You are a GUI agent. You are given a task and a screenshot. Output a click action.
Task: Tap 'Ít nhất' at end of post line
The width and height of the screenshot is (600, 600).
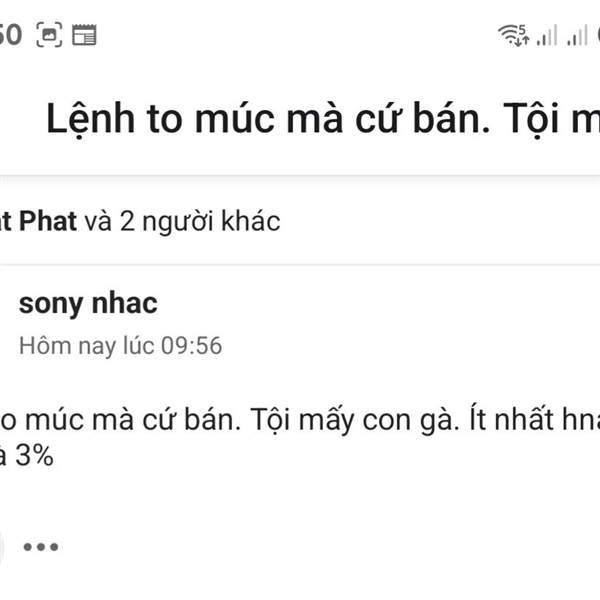point(512,419)
